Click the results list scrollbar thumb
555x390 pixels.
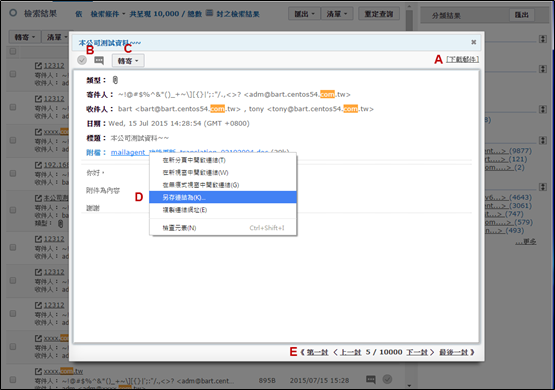click(409, 21)
